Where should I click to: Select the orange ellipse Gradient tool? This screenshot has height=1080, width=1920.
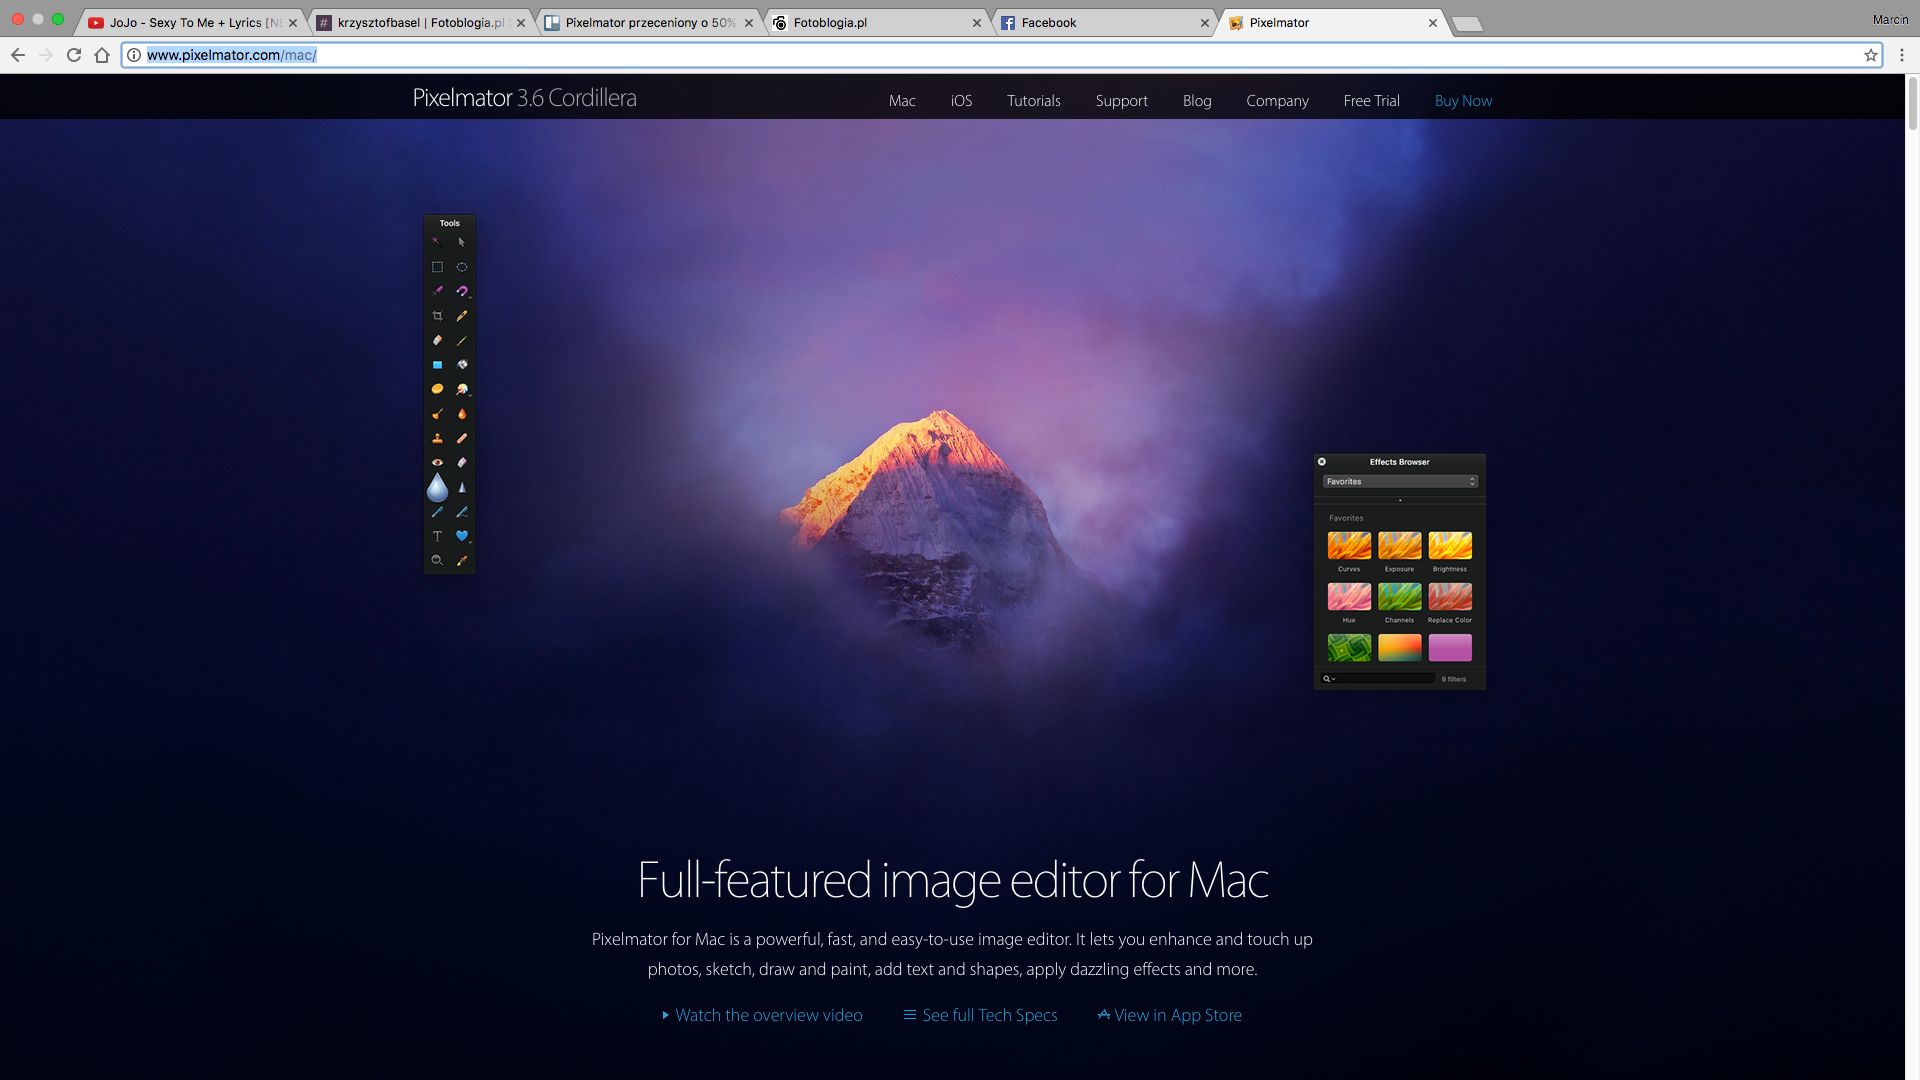[x=437, y=389]
